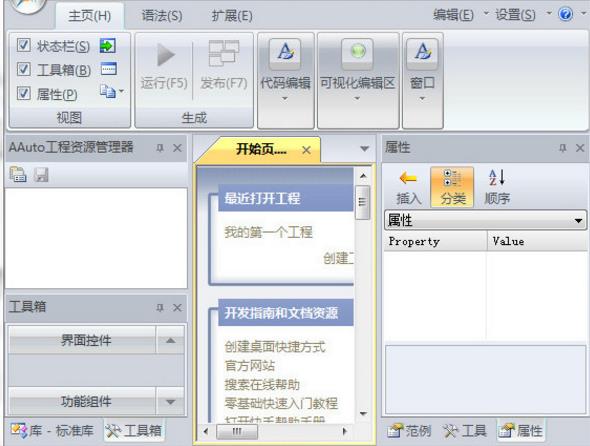
Task: Click the Run (运行 F5) play icon
Action: (x=166, y=55)
